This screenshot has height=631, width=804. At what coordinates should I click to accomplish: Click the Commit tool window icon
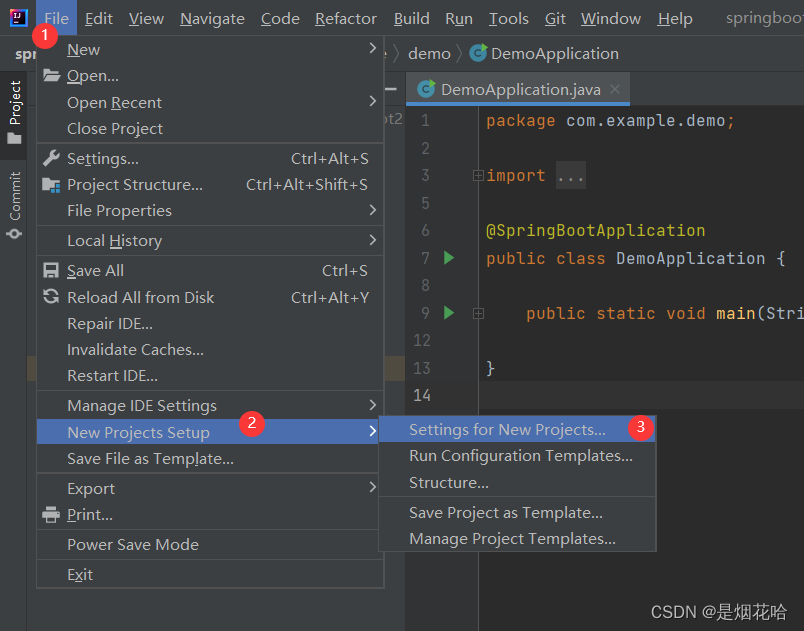pyautogui.click(x=14, y=234)
